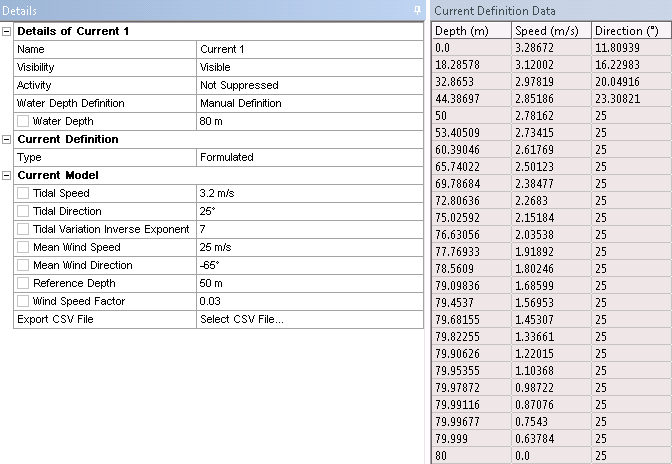Toggle the Mean Wind Speed checkbox
Viewport: 672px width, 464px height.
tap(23, 247)
